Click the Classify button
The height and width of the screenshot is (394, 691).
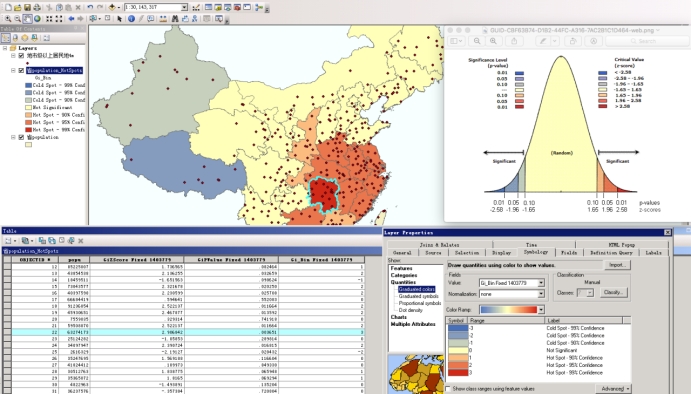coord(613,292)
